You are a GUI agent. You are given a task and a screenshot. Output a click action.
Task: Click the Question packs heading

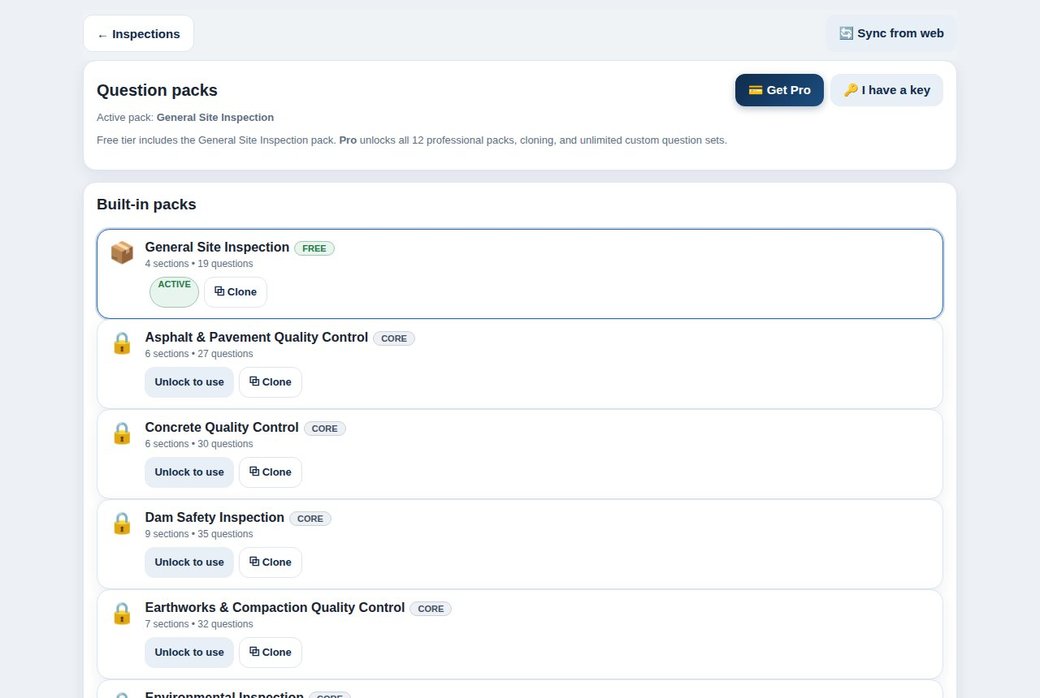(157, 90)
